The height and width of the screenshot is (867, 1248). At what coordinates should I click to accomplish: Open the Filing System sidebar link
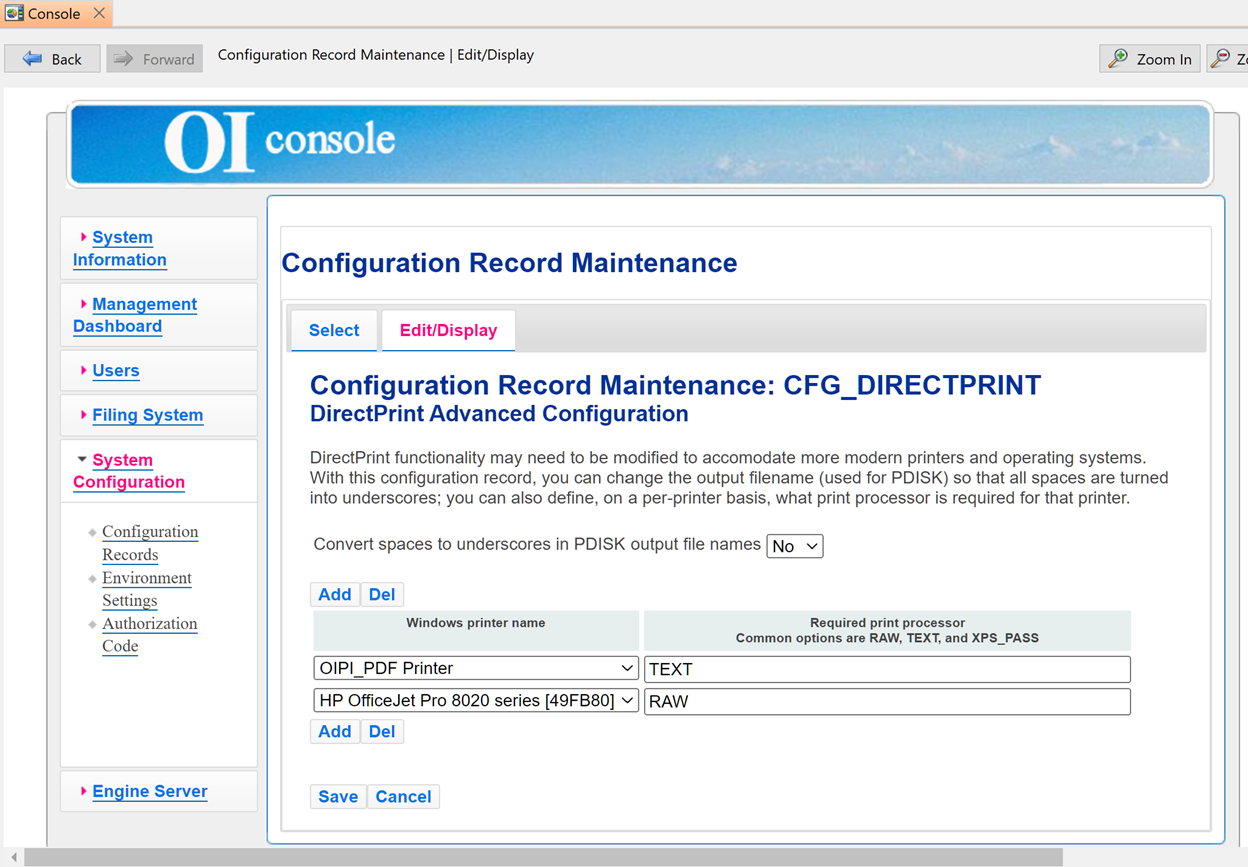click(x=148, y=415)
